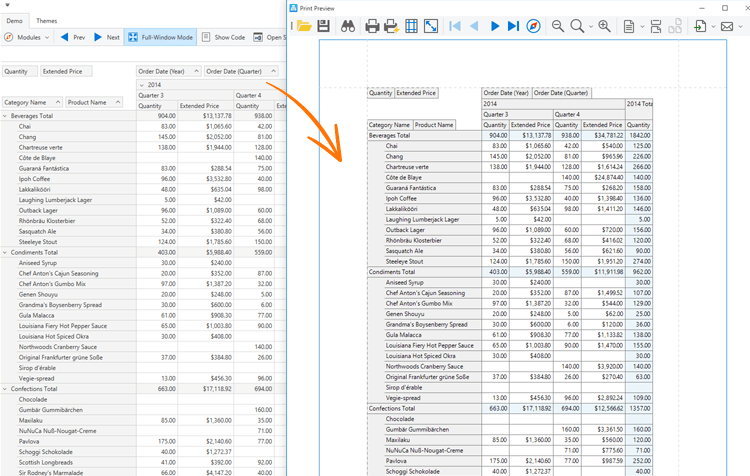Collapse the 2014 year column group
The height and width of the screenshot is (476, 750).
(x=142, y=85)
